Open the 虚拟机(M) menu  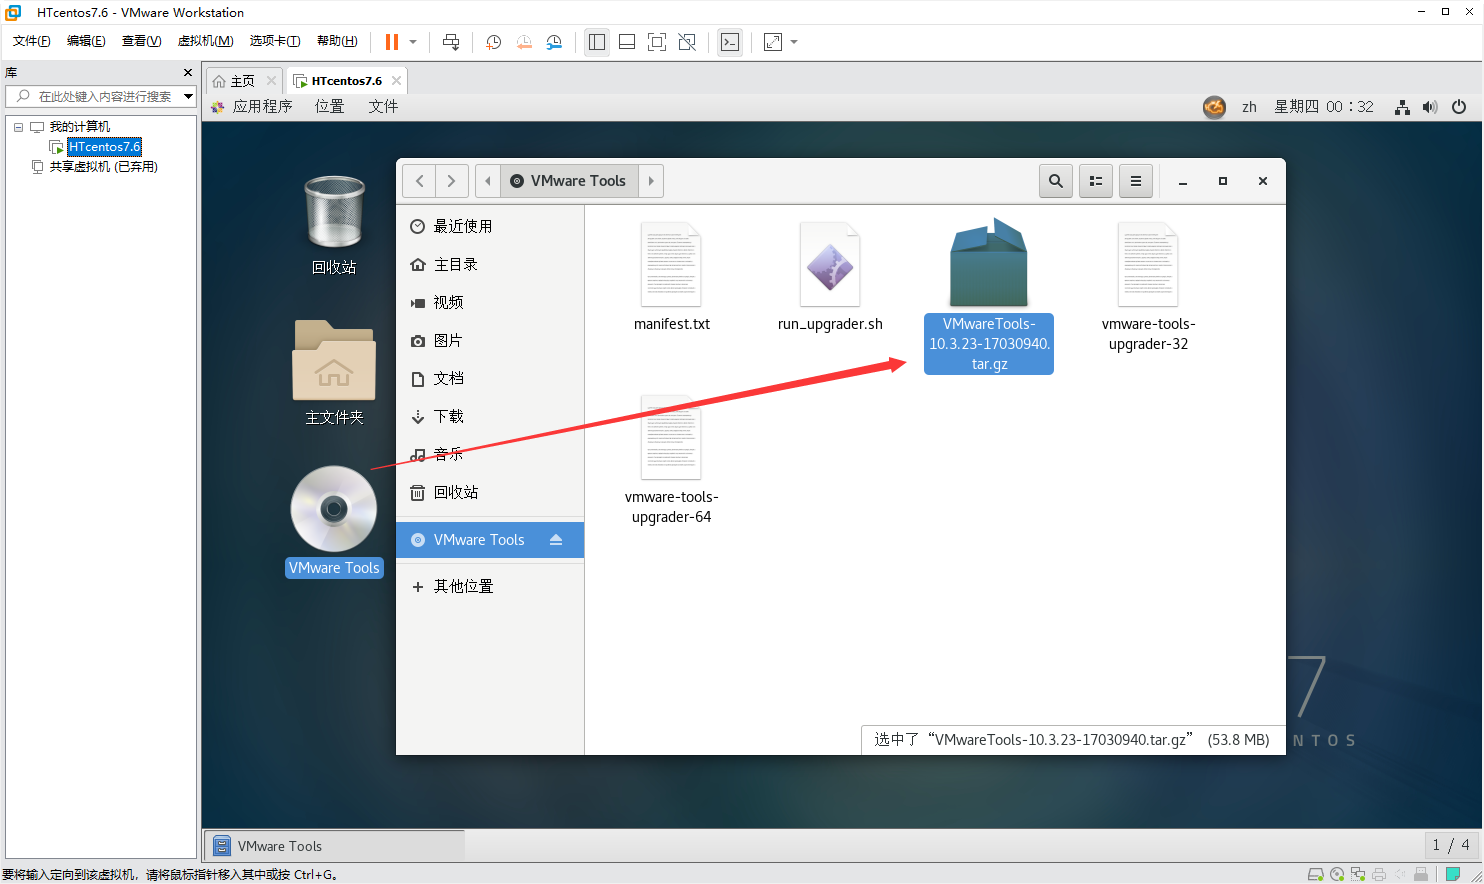point(205,41)
